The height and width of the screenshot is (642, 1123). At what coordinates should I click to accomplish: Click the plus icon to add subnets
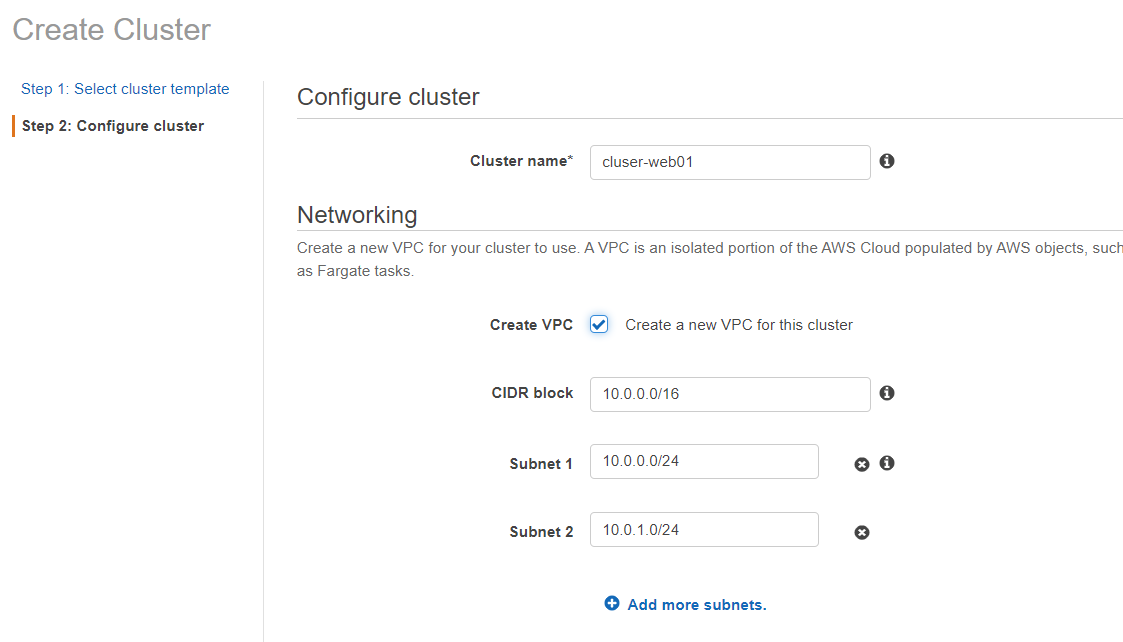[612, 603]
